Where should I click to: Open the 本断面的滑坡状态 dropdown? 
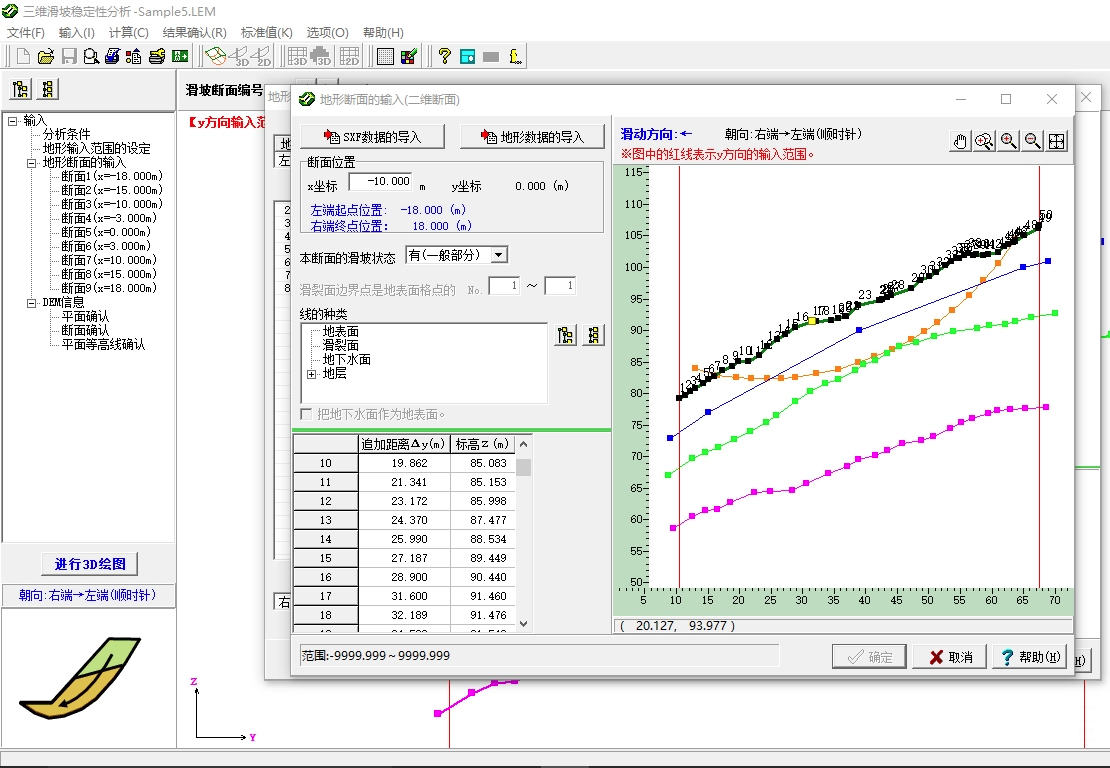point(499,256)
